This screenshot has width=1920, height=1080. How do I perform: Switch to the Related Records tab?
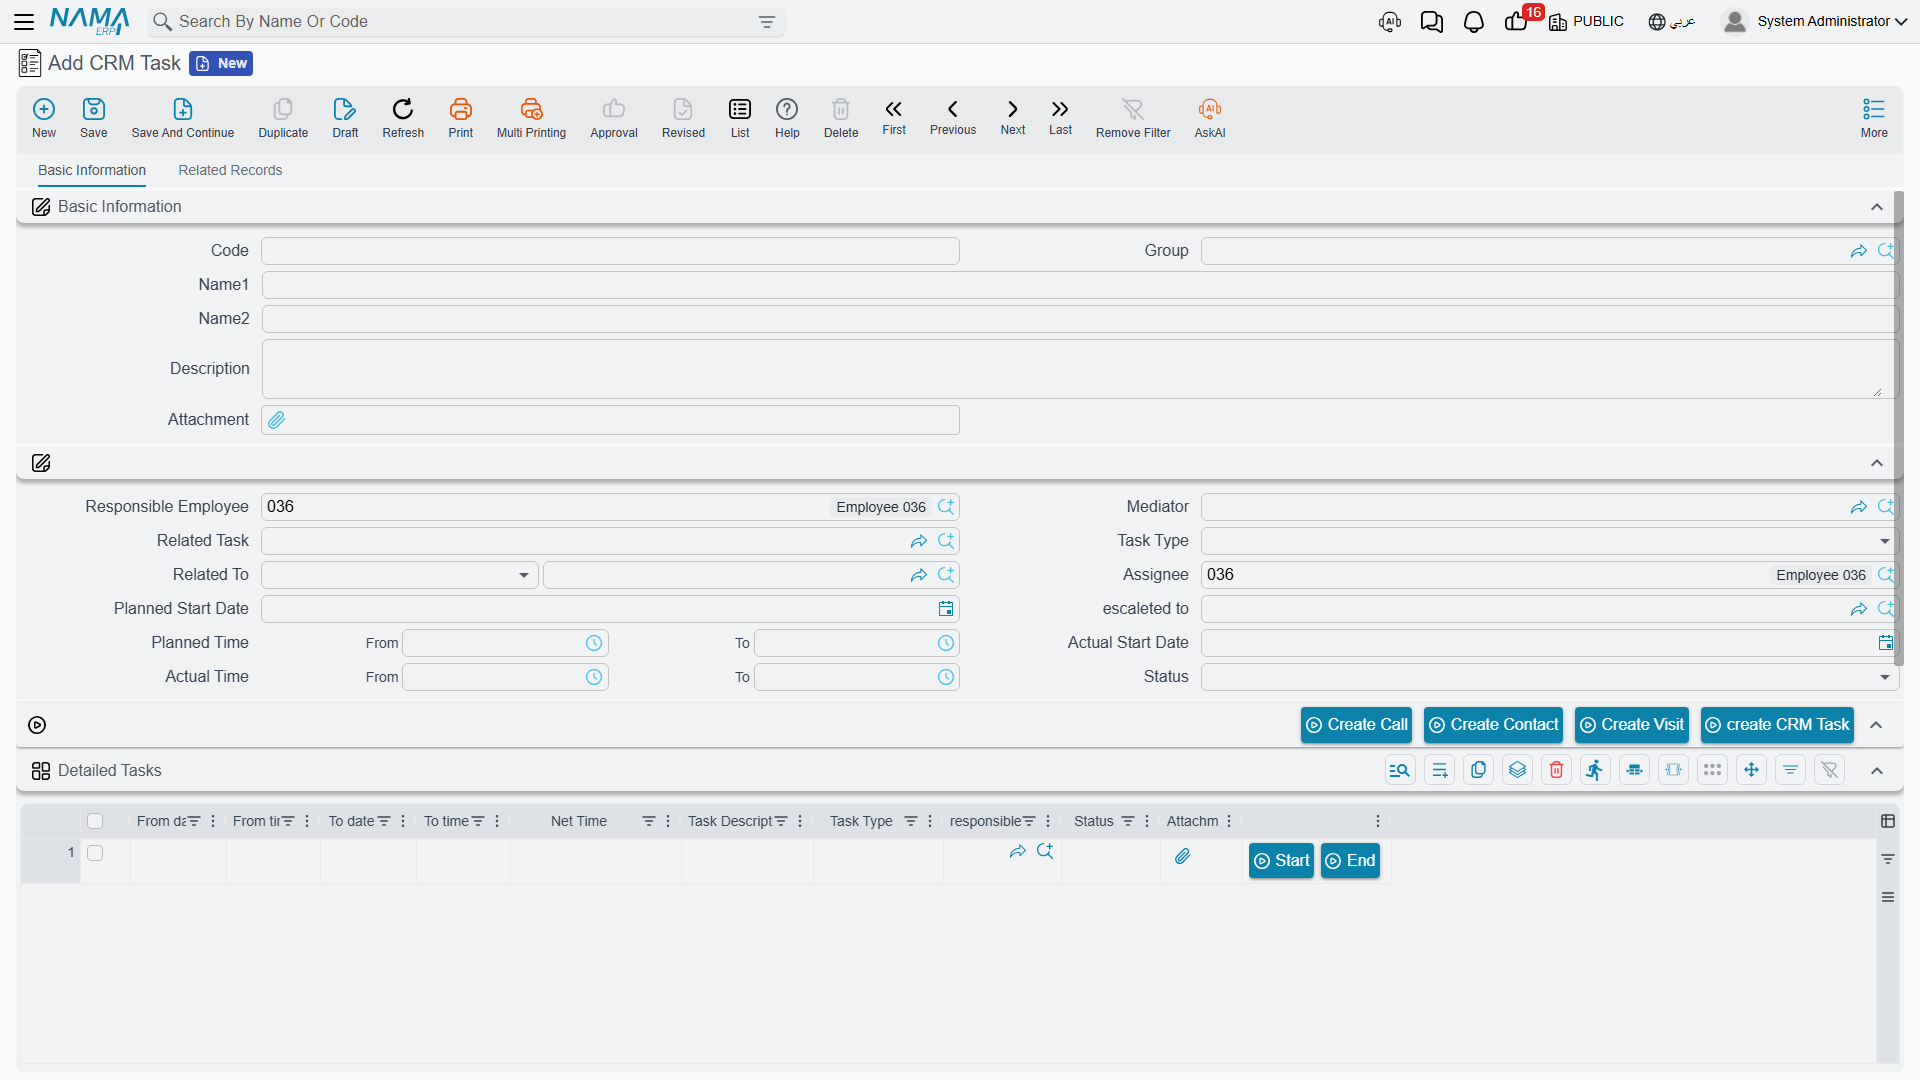(230, 170)
